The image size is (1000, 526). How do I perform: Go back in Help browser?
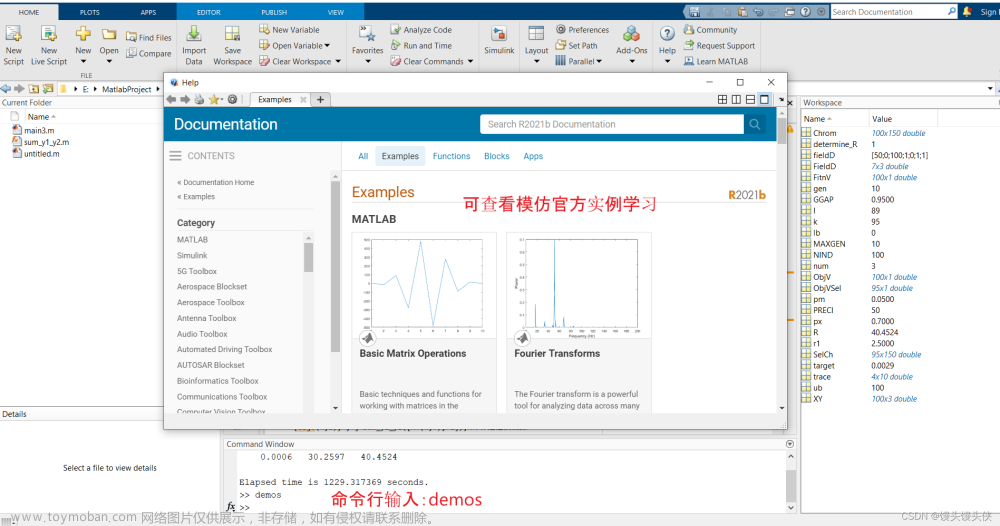point(171,99)
